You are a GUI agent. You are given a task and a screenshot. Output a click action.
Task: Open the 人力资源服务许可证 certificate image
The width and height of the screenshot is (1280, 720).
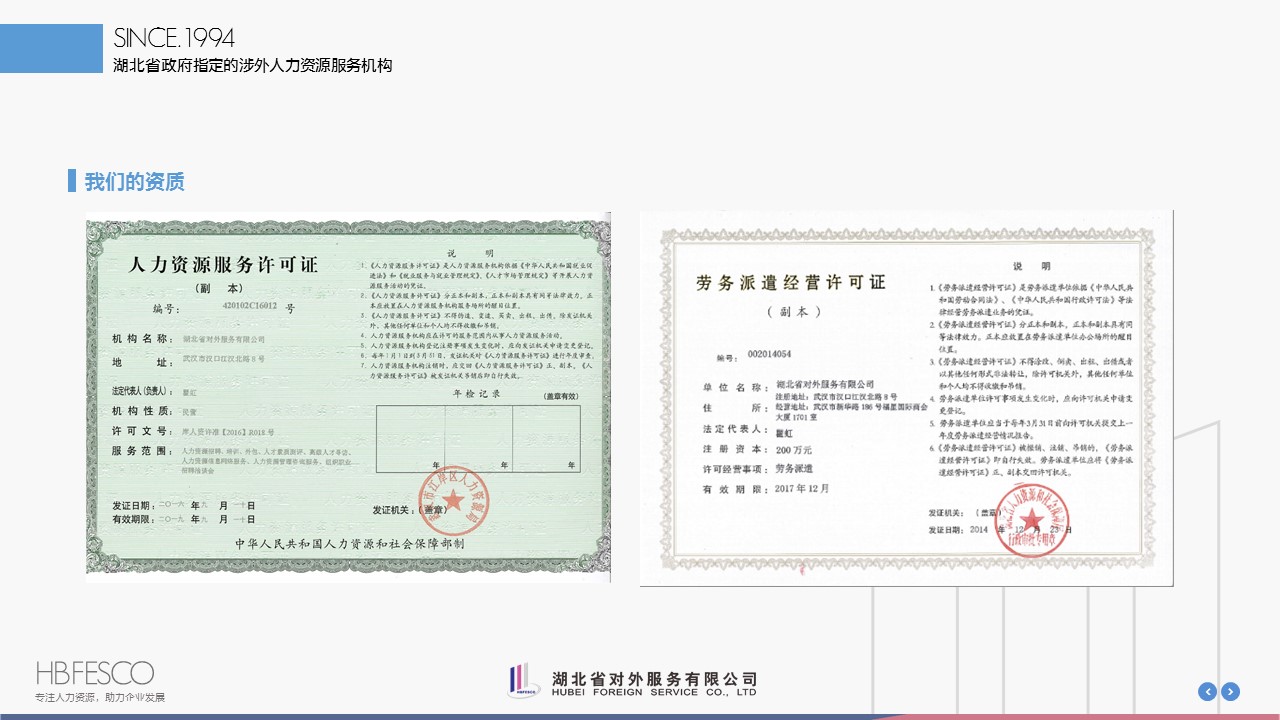point(348,398)
